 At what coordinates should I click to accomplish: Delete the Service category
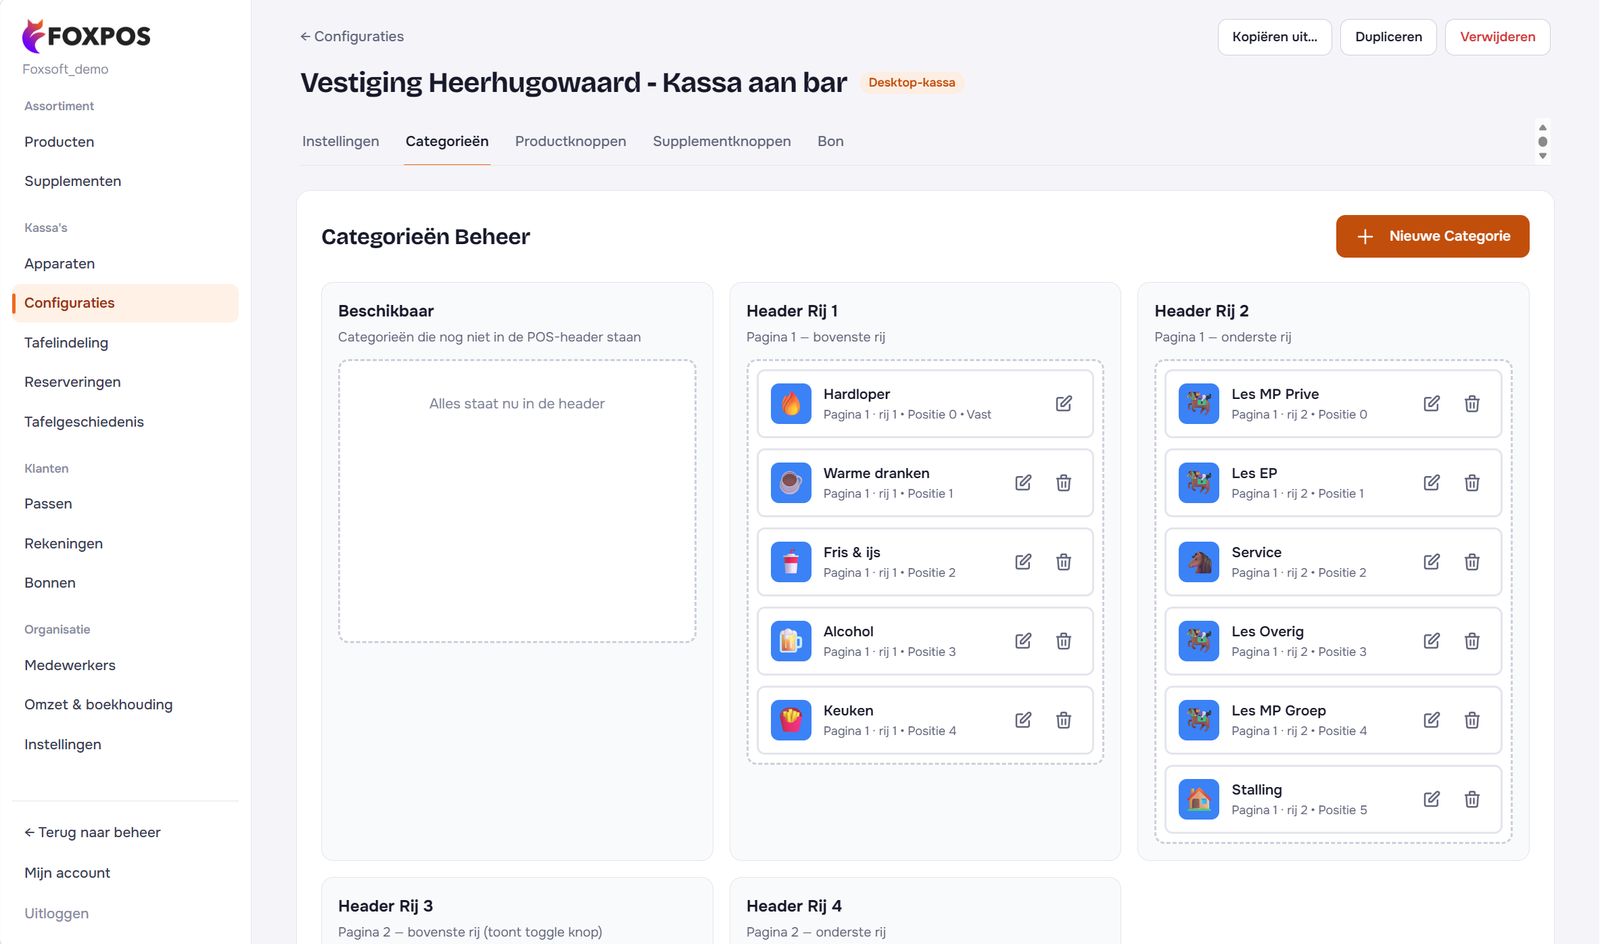1472,562
